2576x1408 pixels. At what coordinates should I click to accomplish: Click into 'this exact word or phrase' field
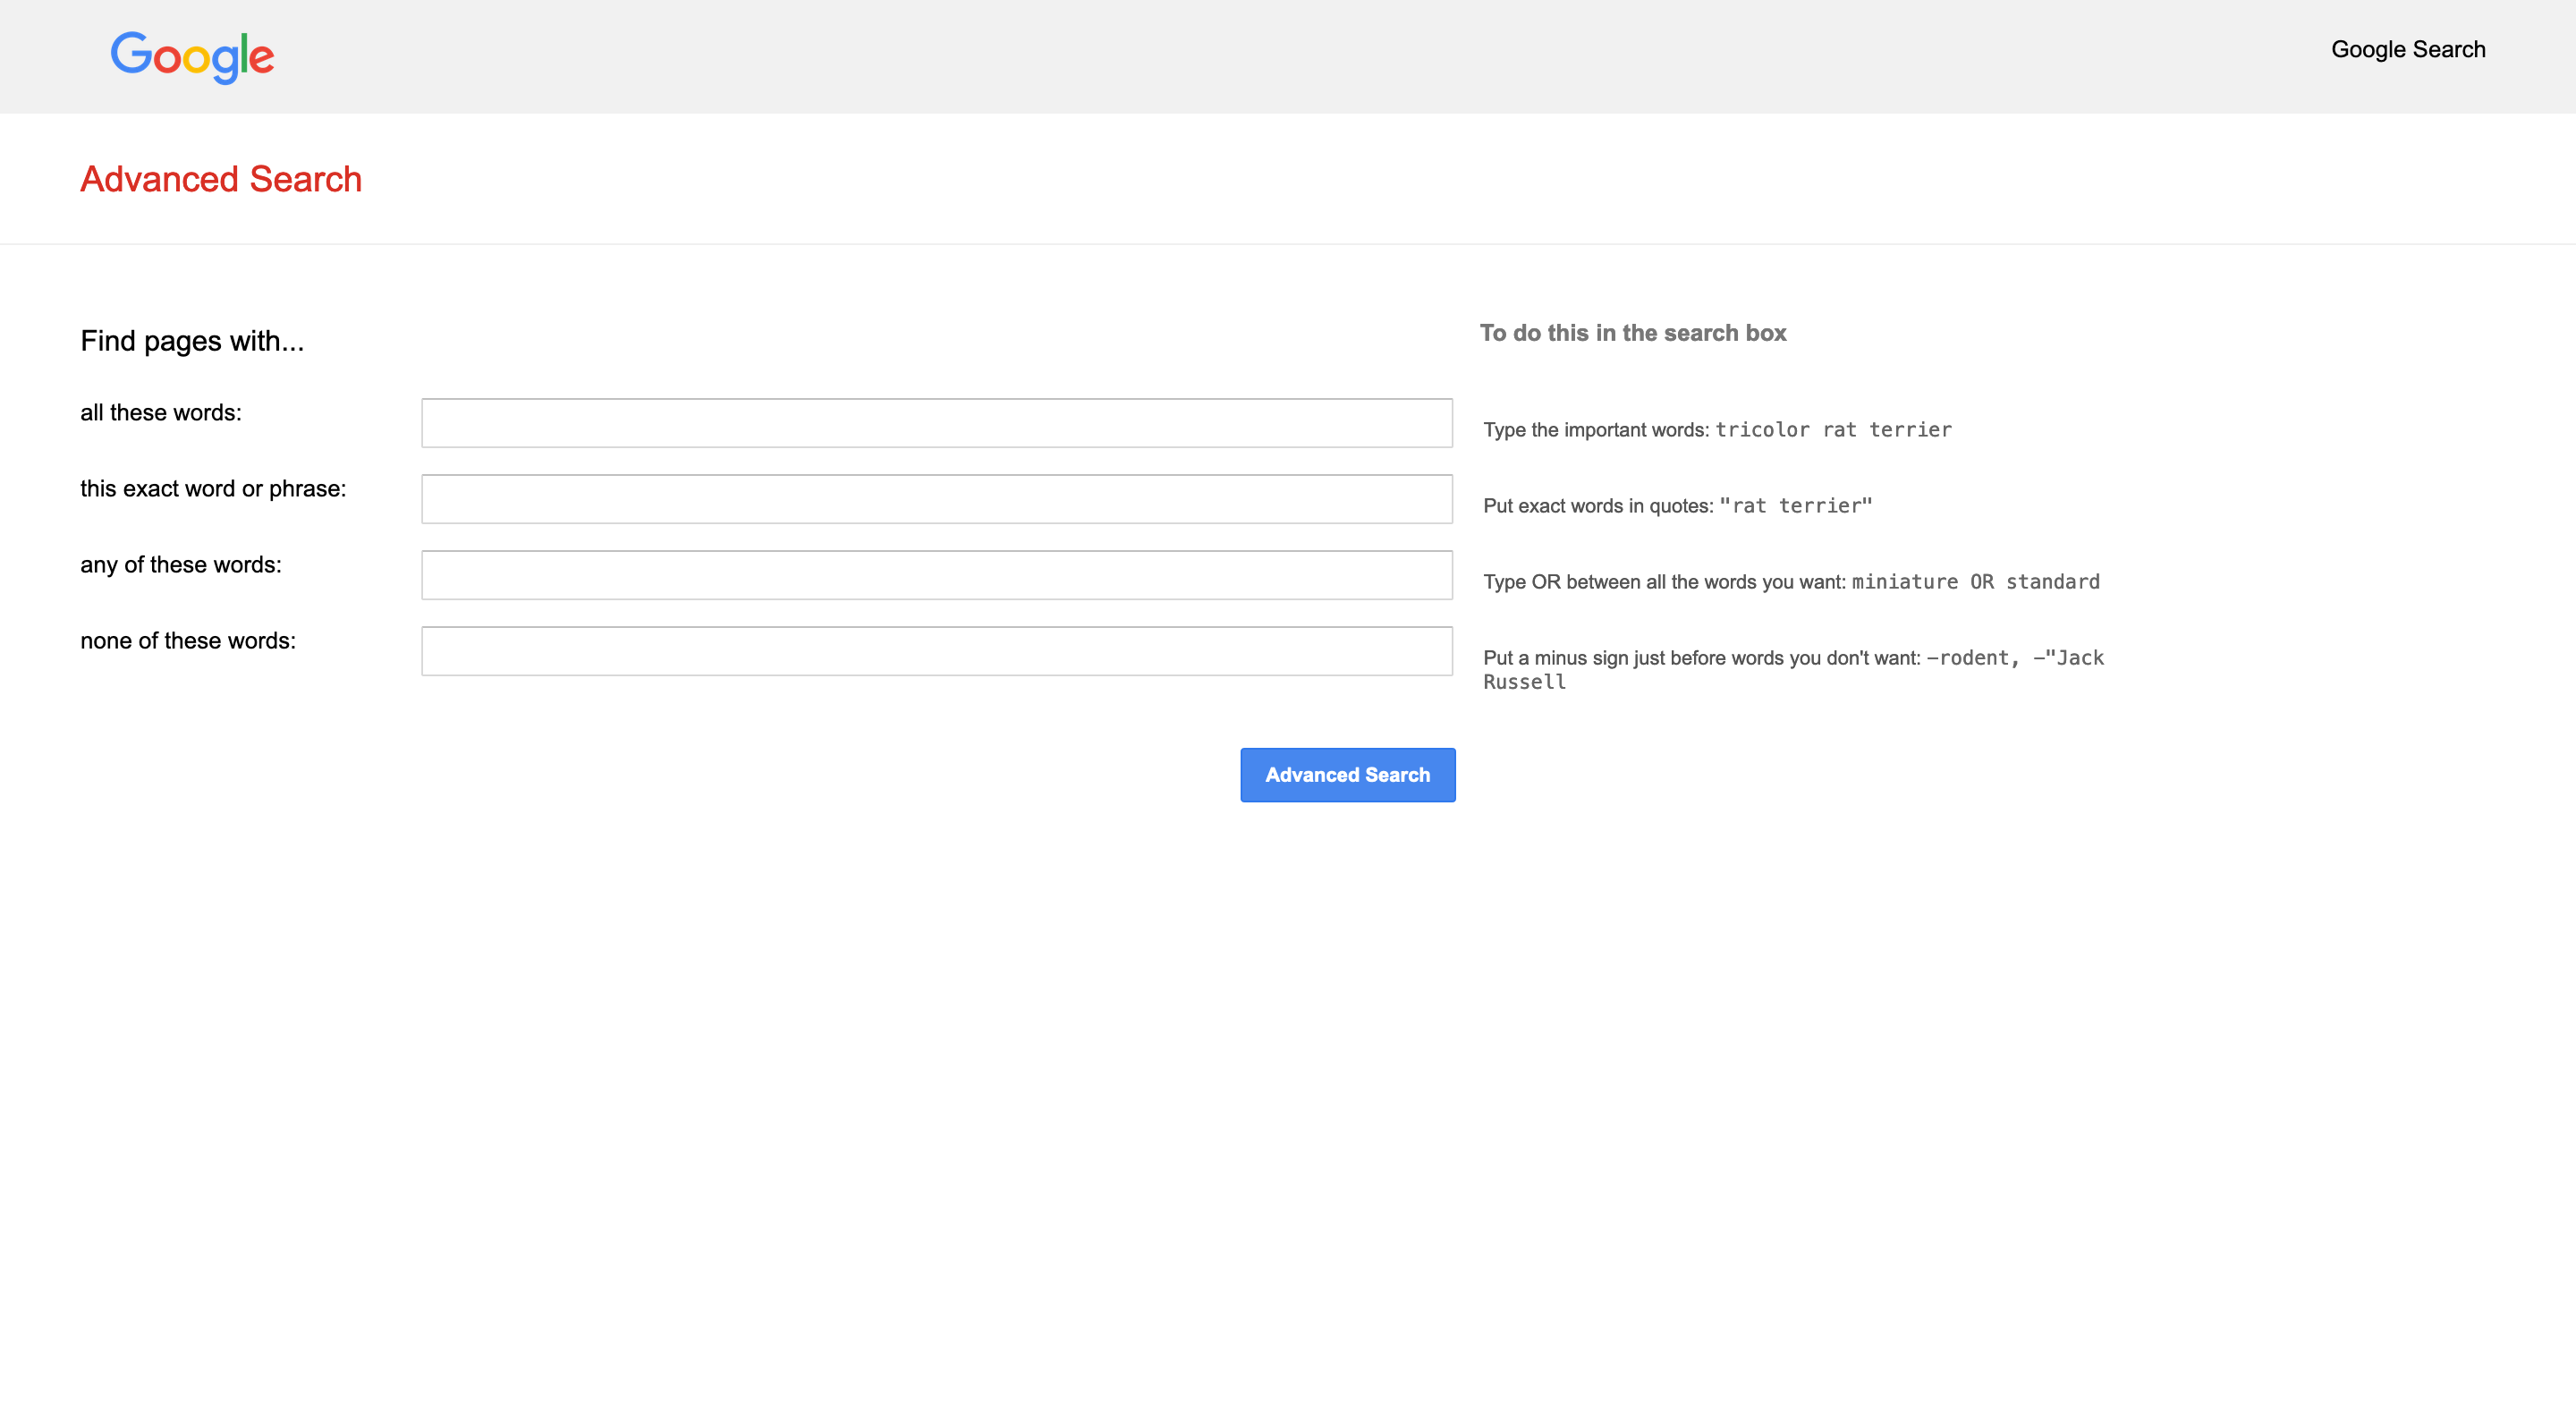click(936, 499)
